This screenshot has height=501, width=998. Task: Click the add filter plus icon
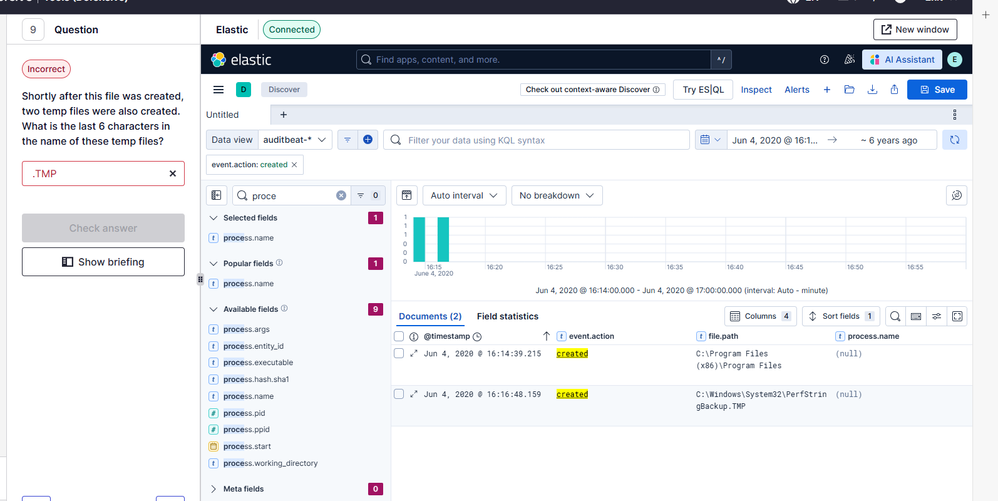tap(367, 140)
